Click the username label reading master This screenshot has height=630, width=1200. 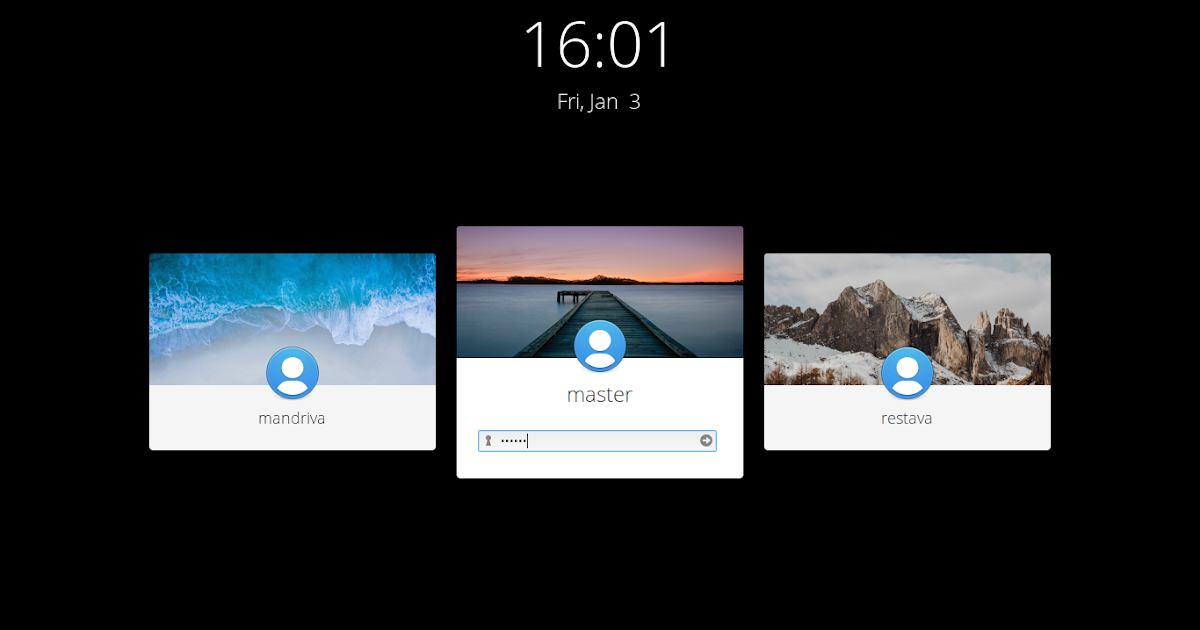(599, 395)
